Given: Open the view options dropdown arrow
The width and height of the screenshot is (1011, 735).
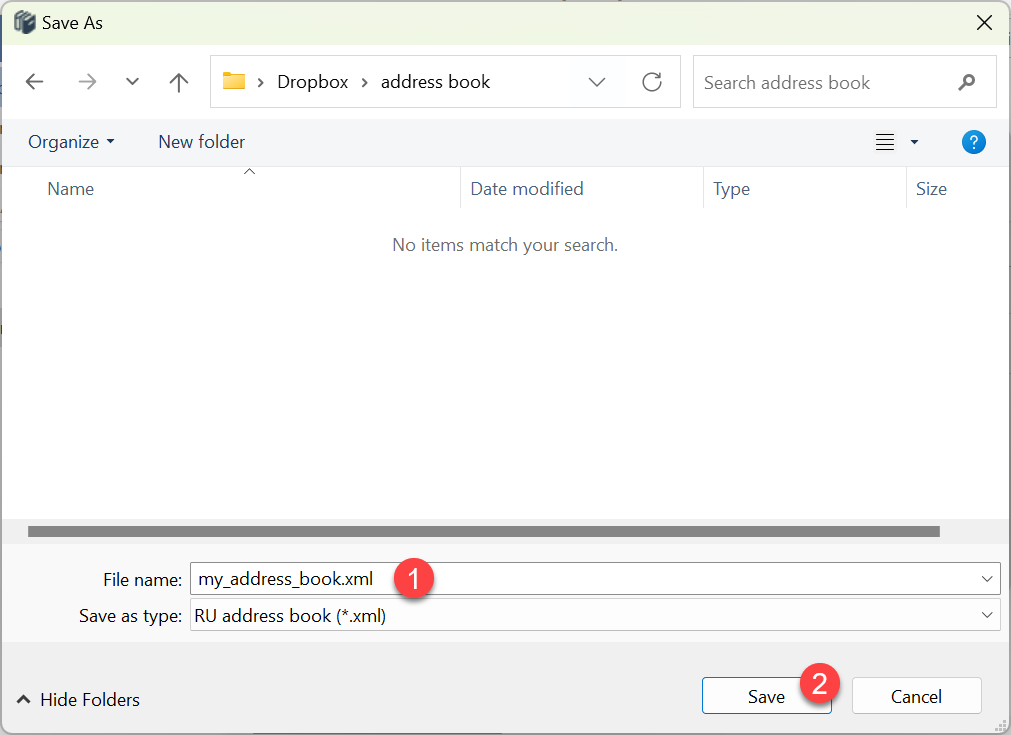Looking at the screenshot, I should click(x=914, y=142).
